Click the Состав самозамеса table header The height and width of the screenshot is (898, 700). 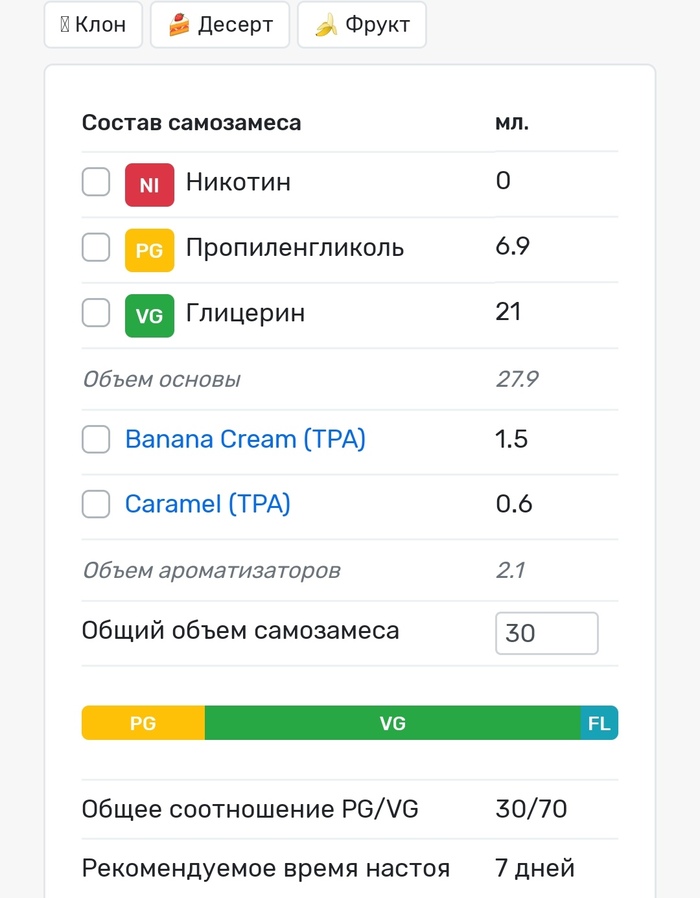pos(191,123)
